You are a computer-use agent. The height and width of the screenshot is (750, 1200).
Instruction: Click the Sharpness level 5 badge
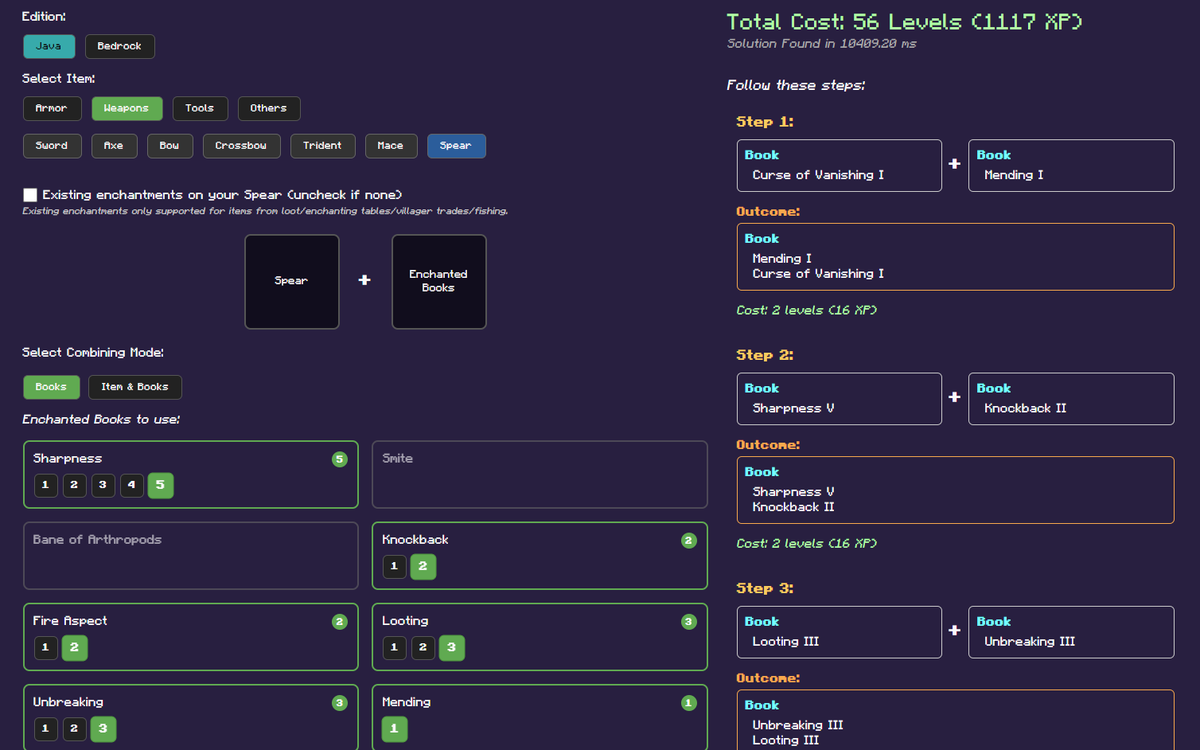click(340, 460)
